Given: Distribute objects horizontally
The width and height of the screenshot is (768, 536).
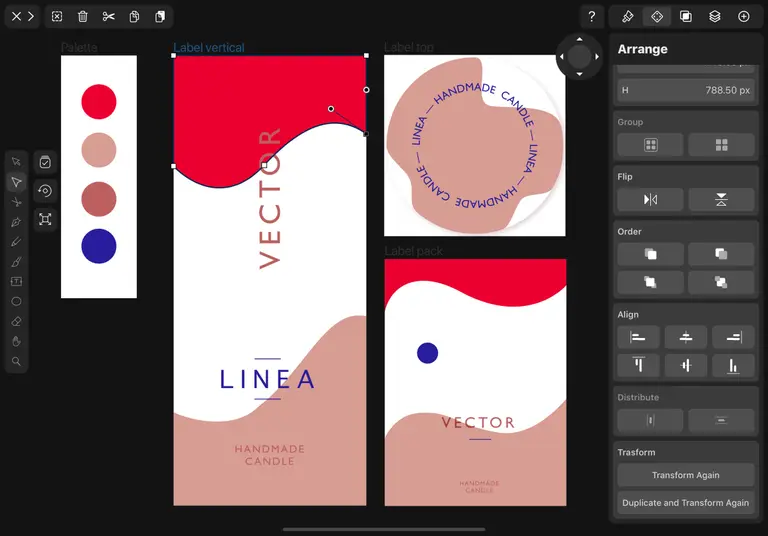Looking at the screenshot, I should (x=650, y=420).
